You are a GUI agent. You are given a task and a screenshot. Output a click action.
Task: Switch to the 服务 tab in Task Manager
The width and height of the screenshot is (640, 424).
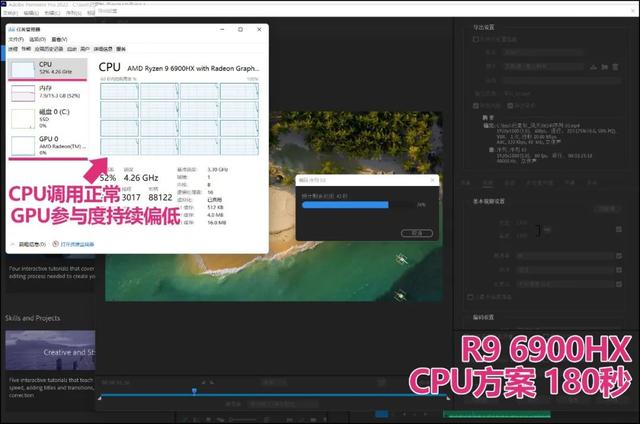pos(121,49)
